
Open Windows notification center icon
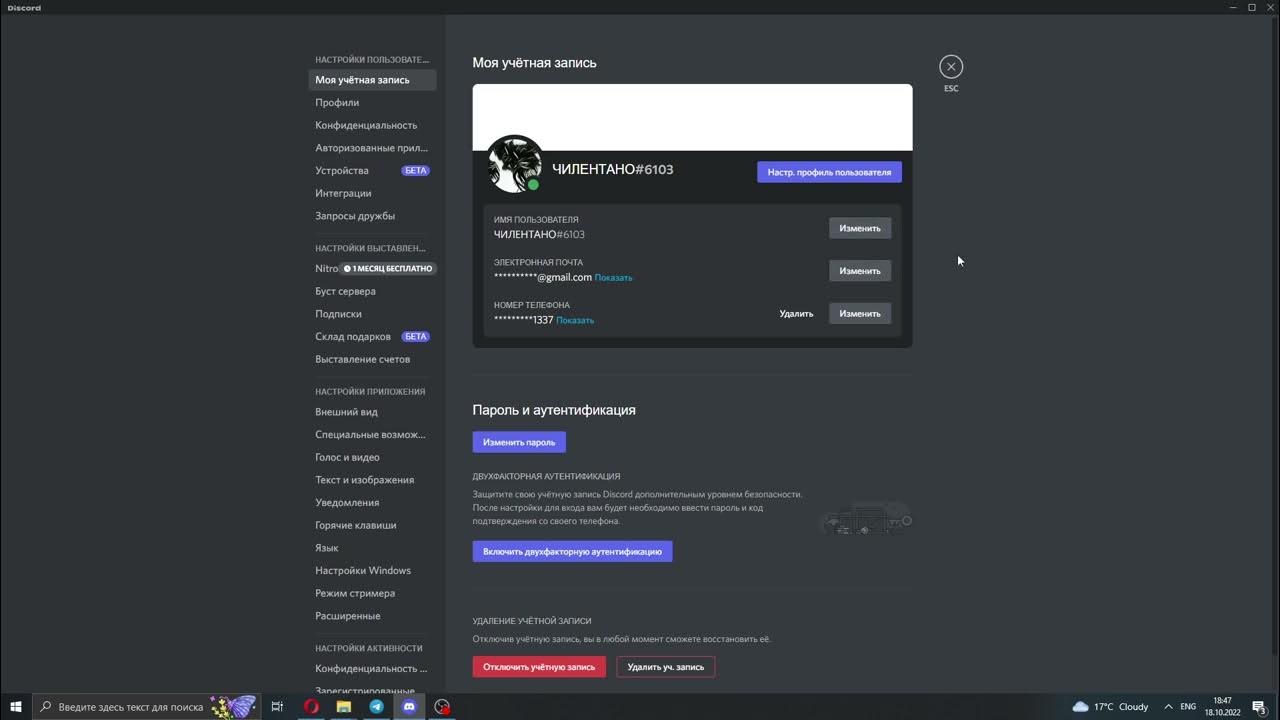(x=1259, y=706)
